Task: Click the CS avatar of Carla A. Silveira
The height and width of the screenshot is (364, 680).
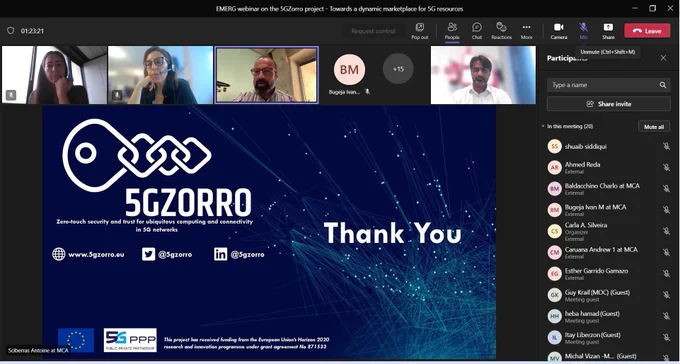Action: coord(554,231)
